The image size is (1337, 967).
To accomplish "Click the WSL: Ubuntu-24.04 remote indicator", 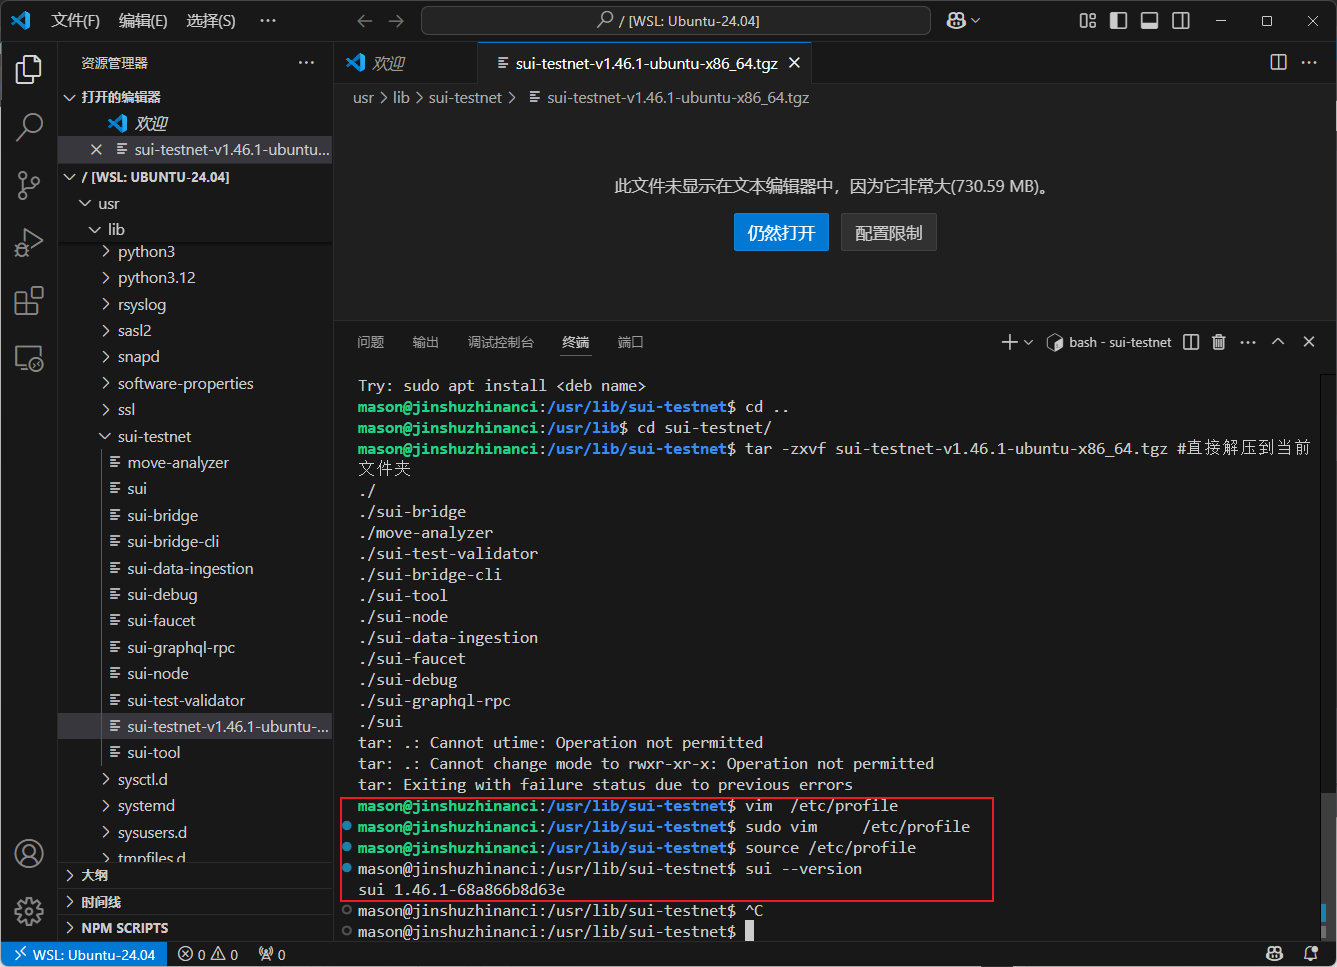I will point(84,955).
